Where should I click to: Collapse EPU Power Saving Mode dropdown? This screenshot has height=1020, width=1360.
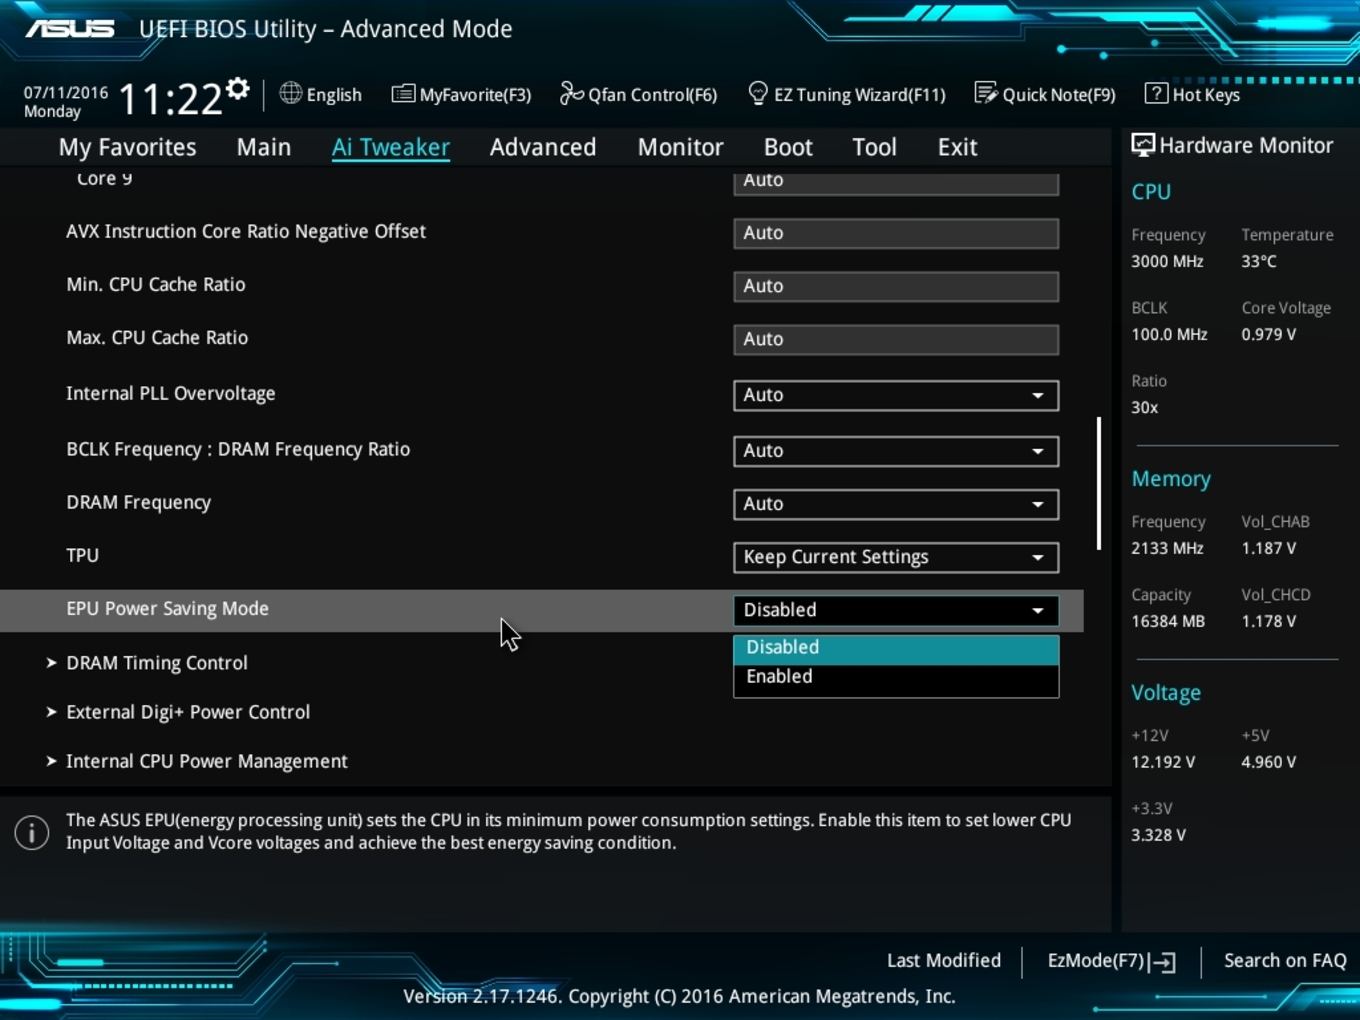pos(896,610)
